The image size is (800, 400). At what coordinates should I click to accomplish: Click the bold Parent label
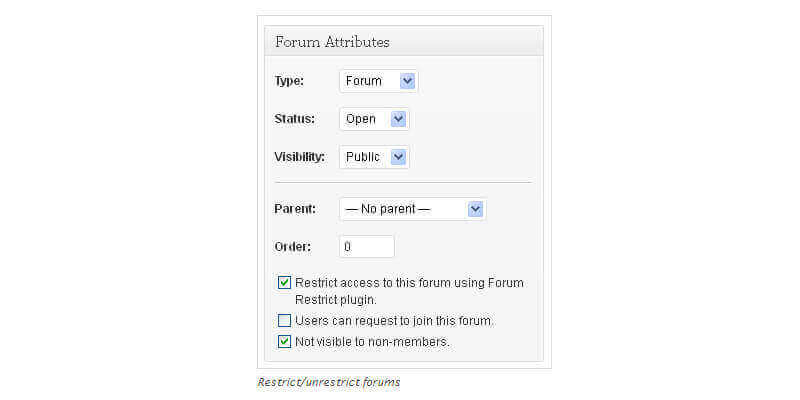(x=295, y=209)
